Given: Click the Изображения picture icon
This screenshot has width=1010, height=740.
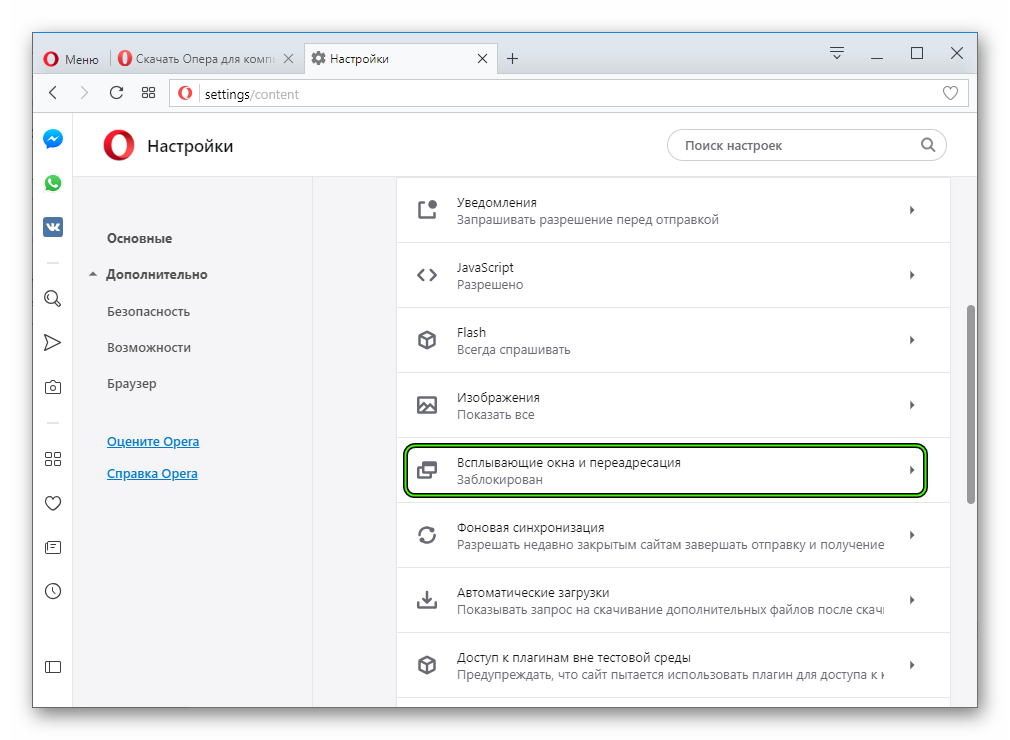Looking at the screenshot, I should pos(427,405).
